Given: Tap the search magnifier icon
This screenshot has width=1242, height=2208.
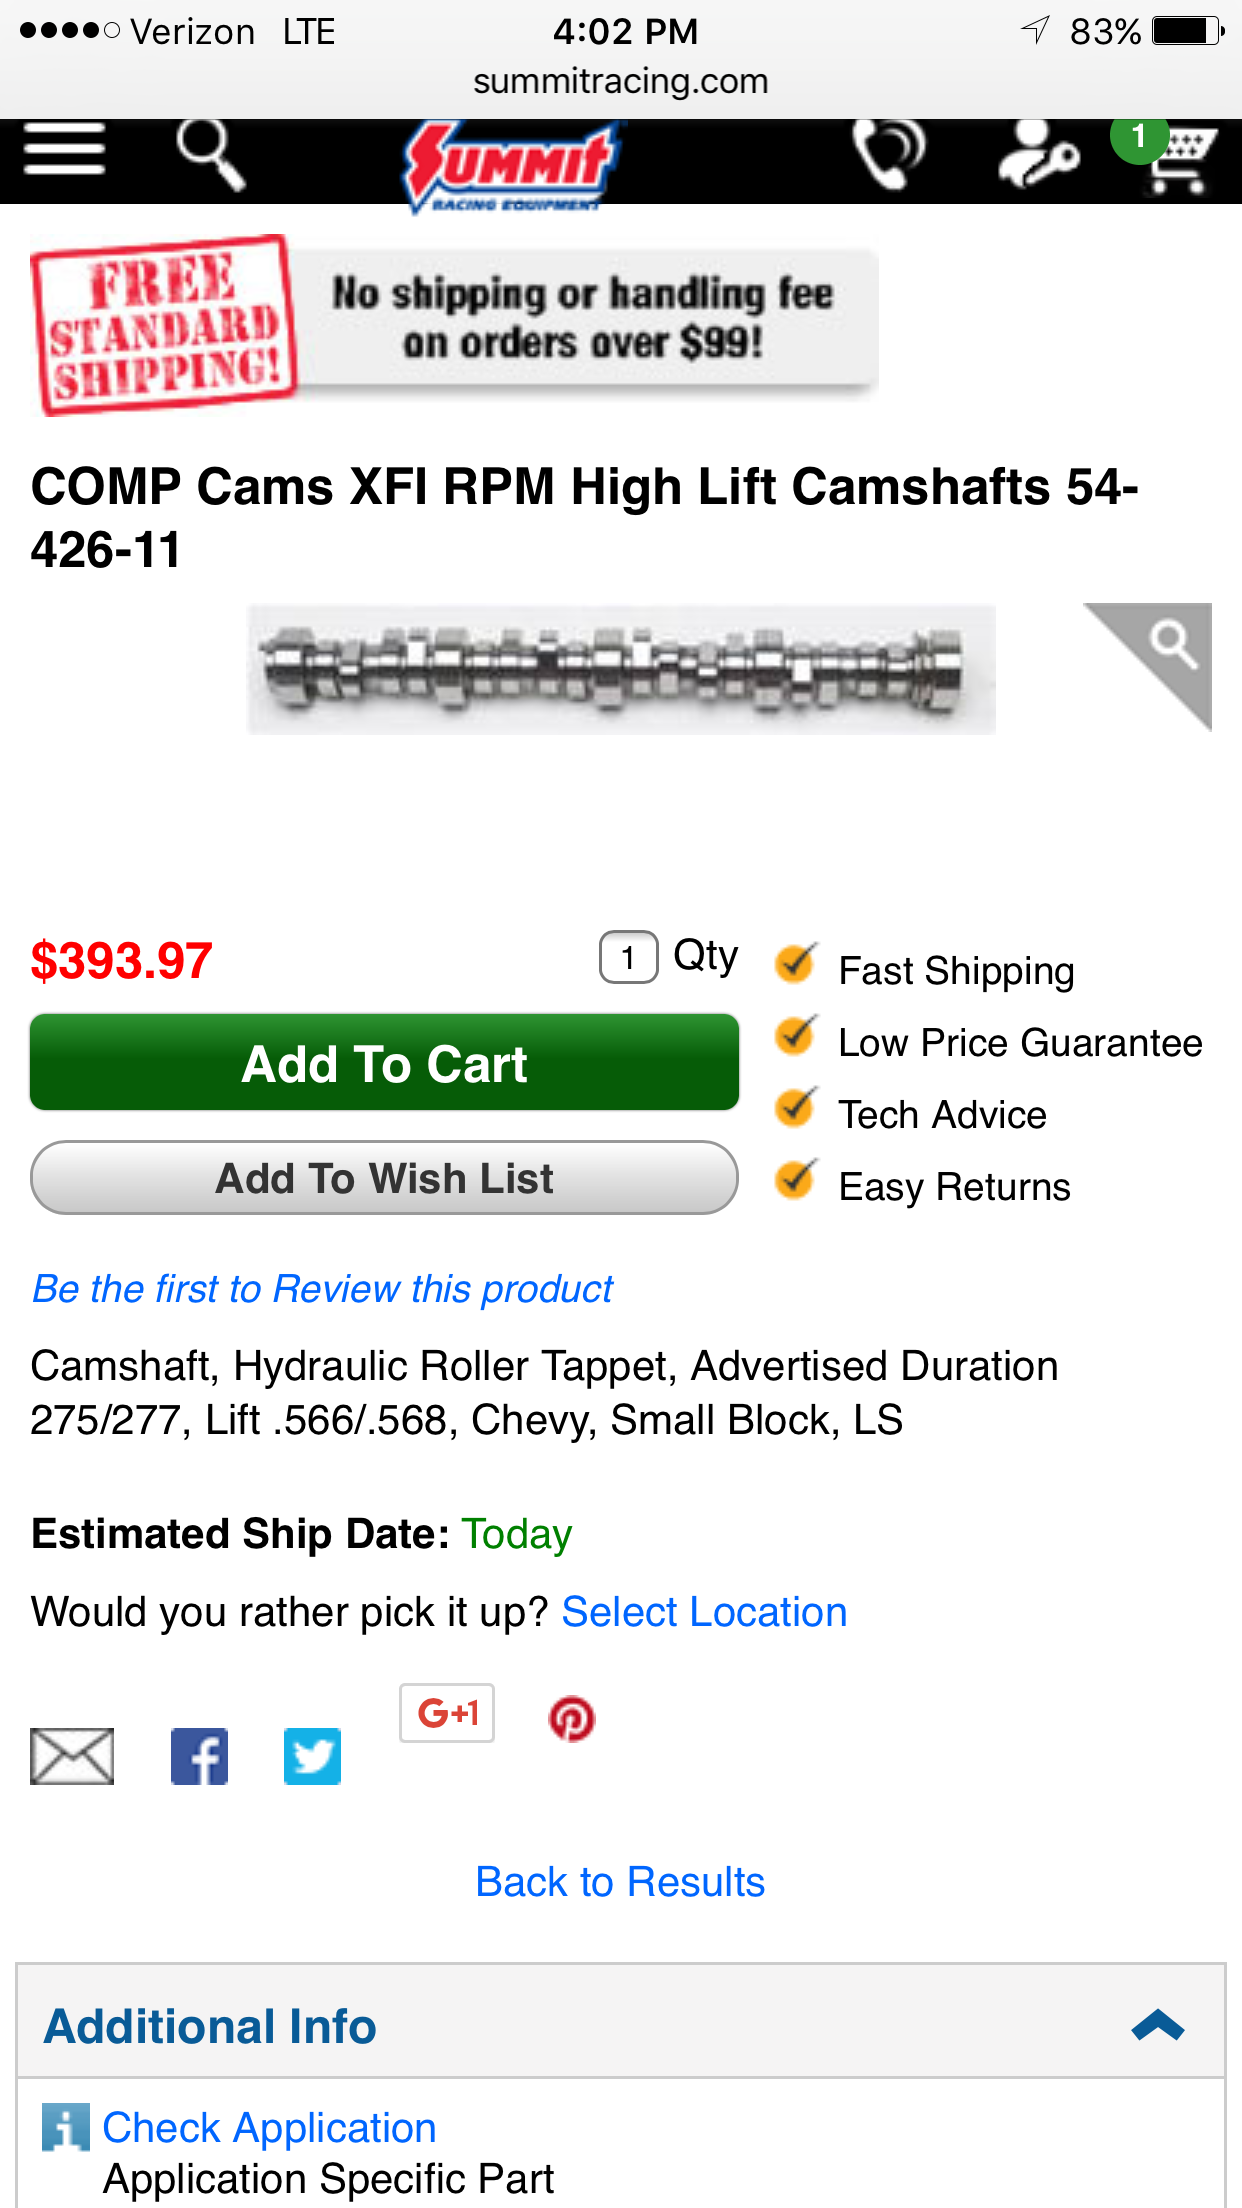Looking at the screenshot, I should [210, 154].
